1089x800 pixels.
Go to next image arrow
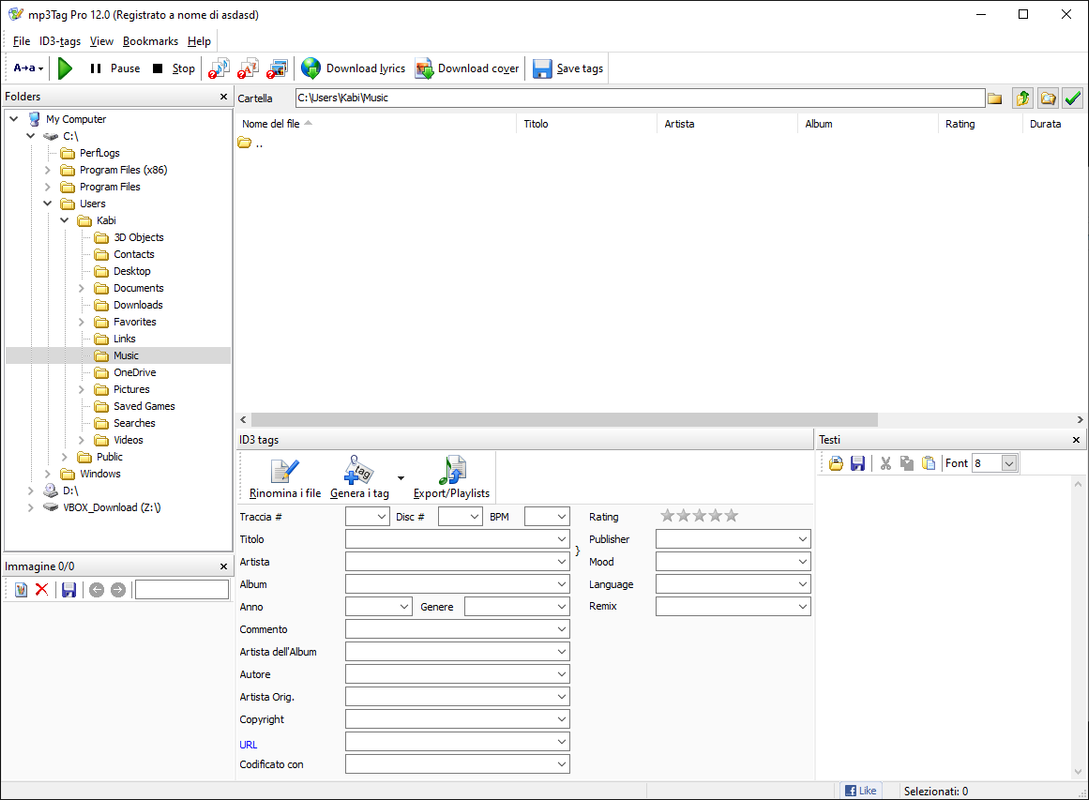point(118,590)
